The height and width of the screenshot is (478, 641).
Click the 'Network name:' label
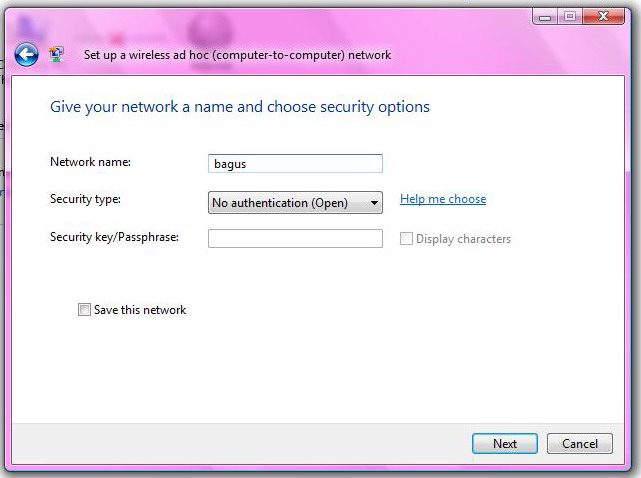pyautogui.click(x=90, y=162)
